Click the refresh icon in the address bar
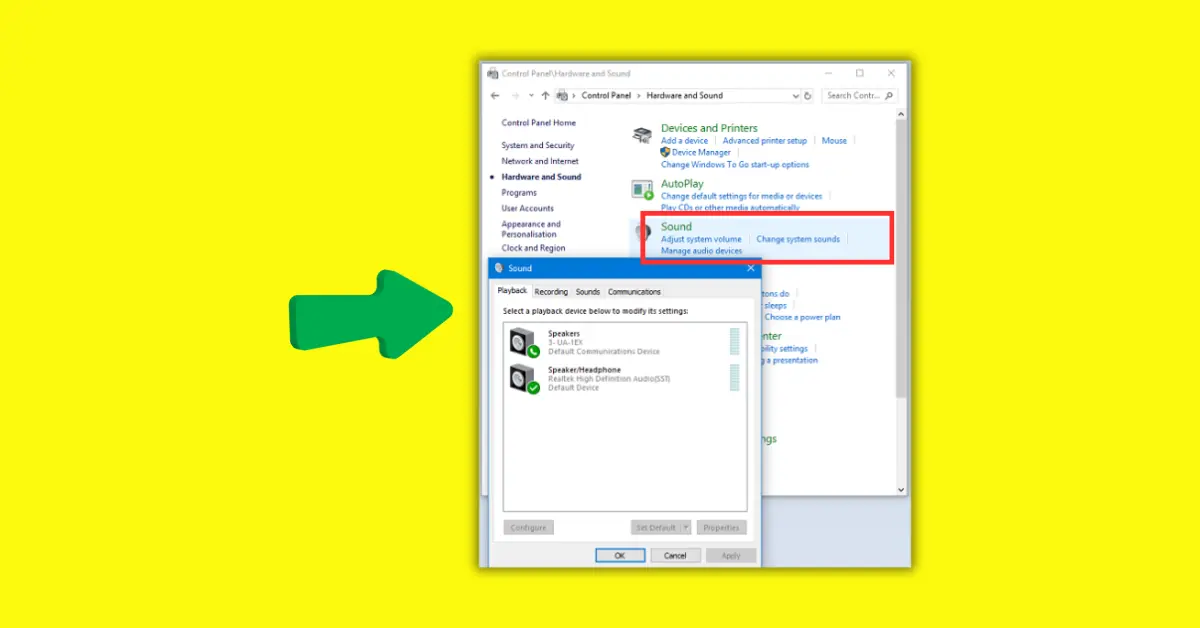 (809, 95)
